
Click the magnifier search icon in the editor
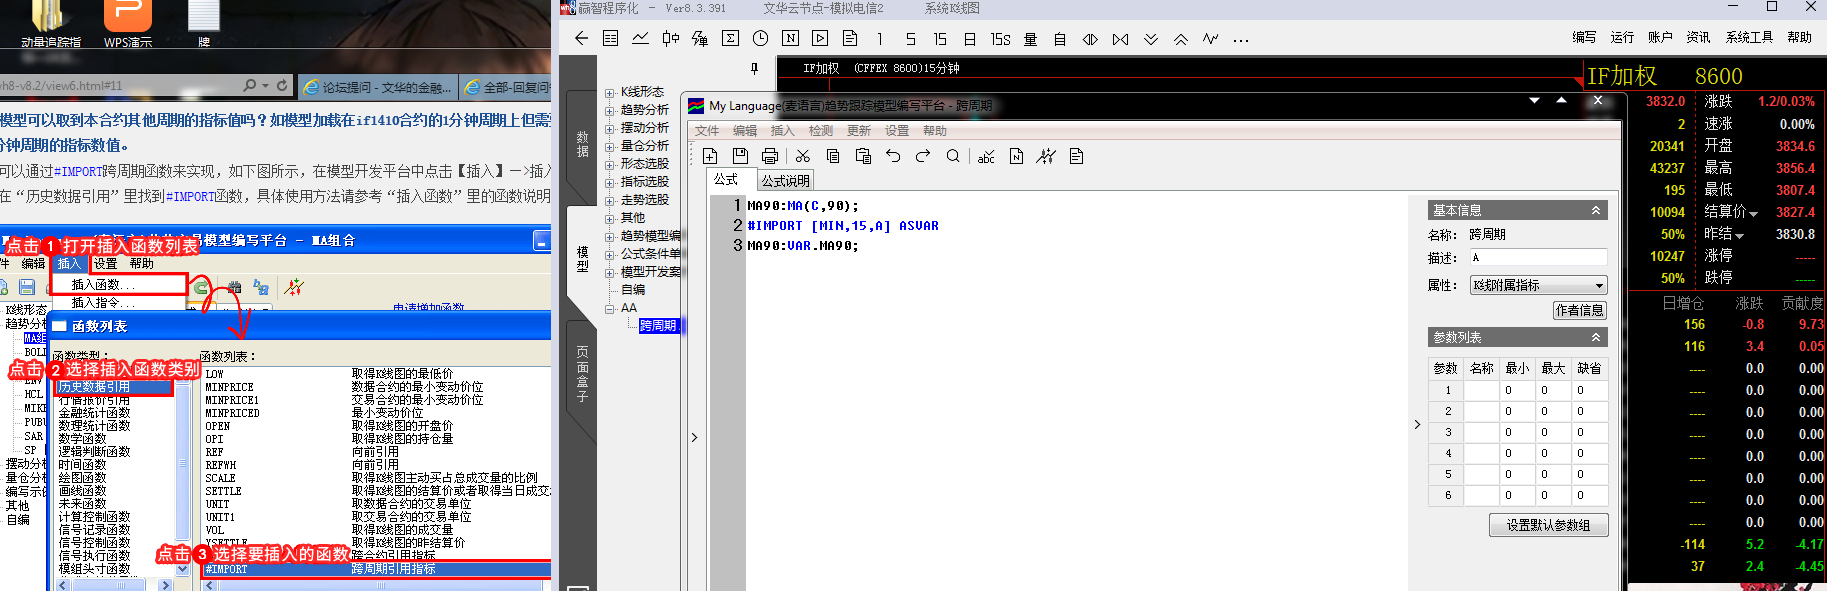(x=953, y=156)
